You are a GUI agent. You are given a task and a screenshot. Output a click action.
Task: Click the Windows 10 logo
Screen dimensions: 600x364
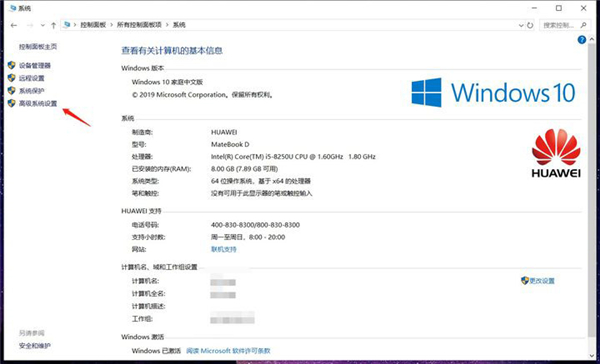point(493,92)
